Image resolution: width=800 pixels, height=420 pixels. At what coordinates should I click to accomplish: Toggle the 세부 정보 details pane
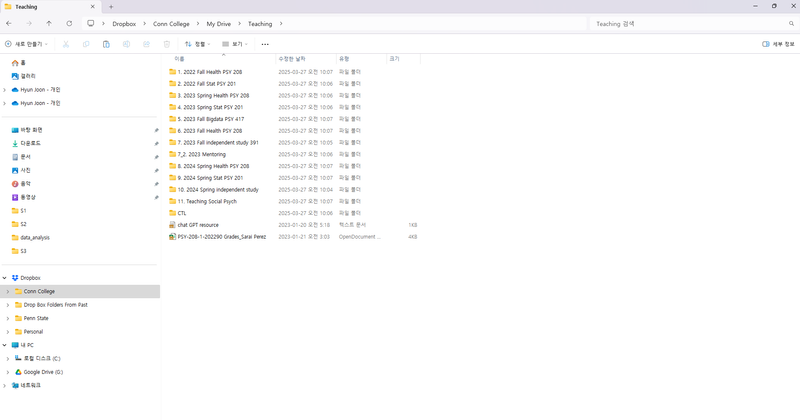click(x=778, y=44)
